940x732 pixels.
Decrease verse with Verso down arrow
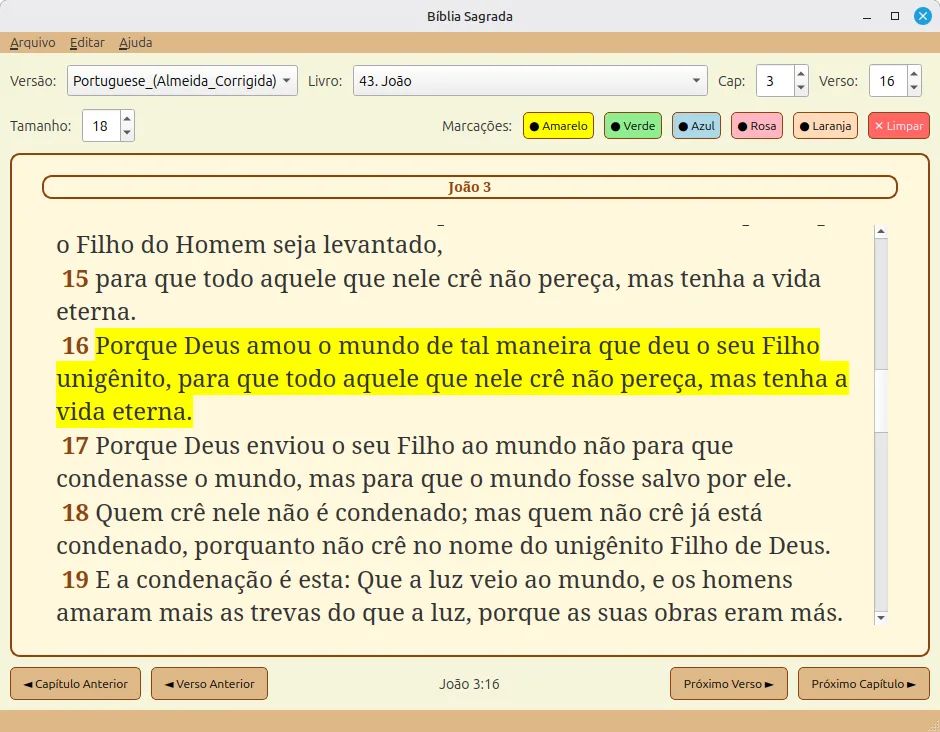coord(914,88)
